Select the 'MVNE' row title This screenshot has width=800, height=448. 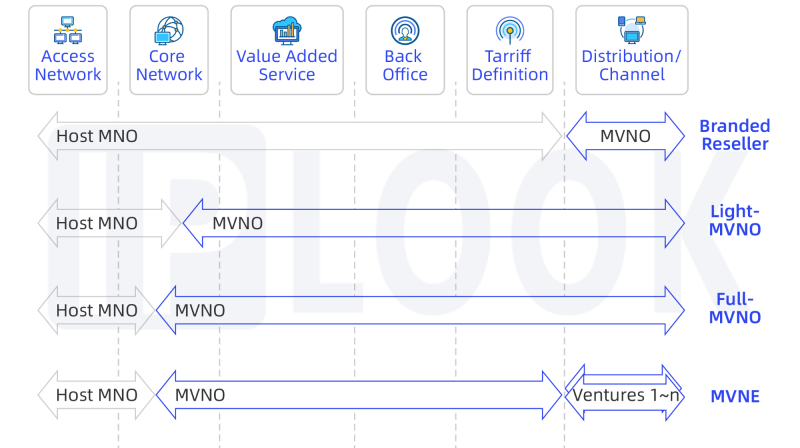(735, 396)
